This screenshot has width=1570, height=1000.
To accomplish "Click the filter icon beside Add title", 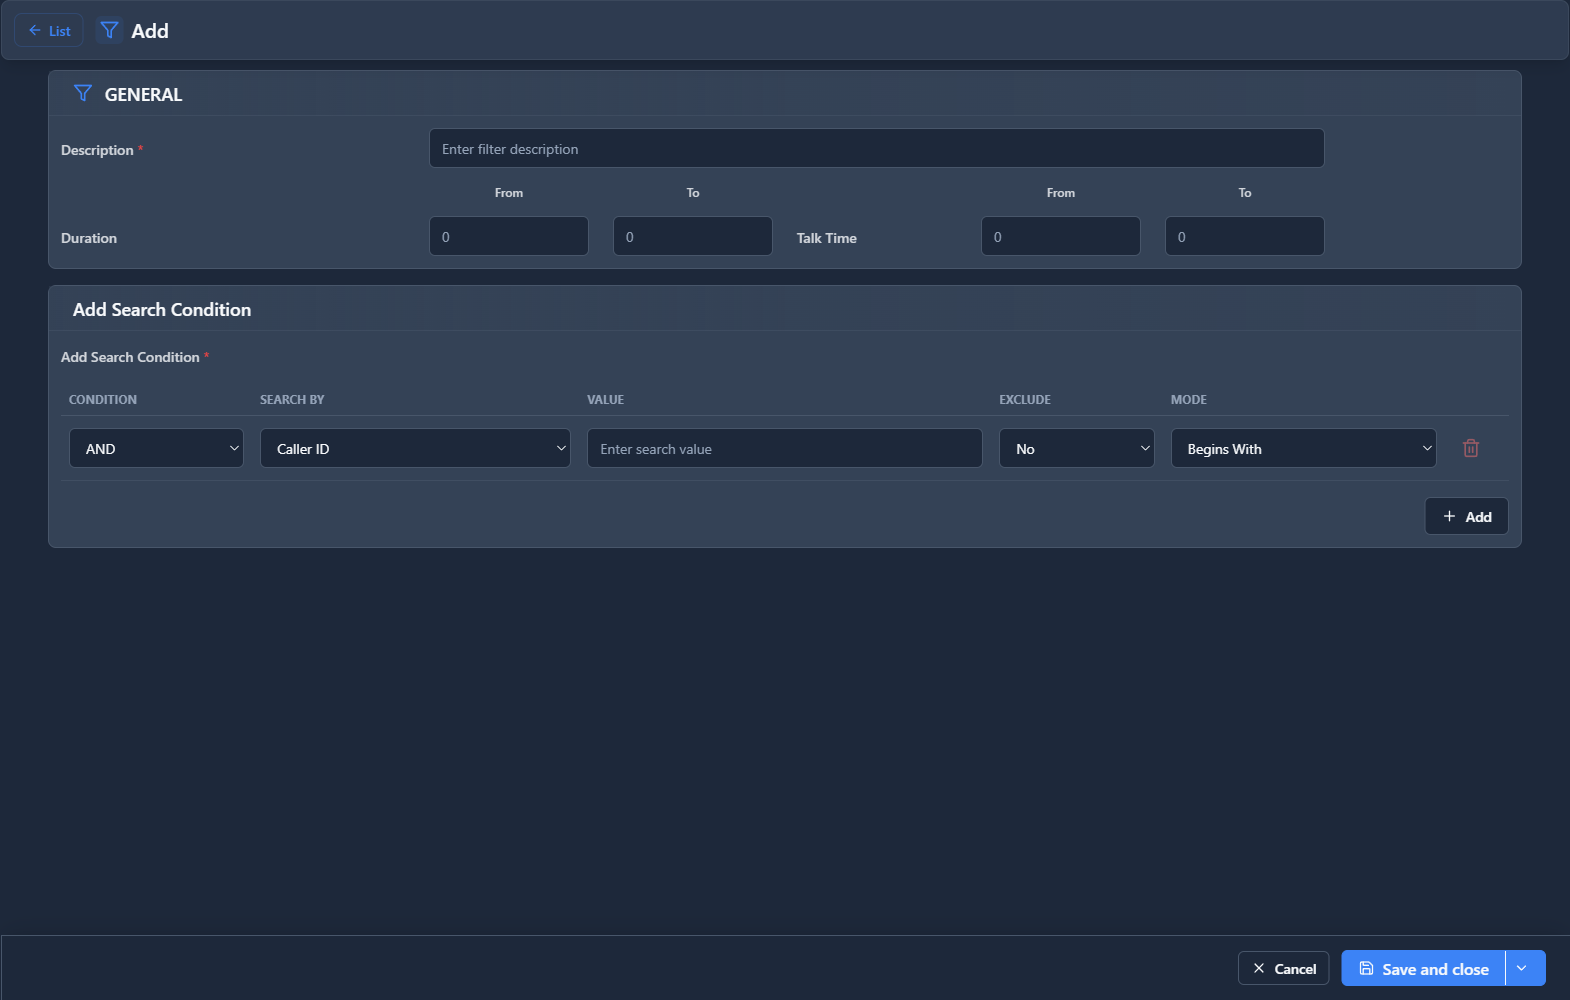I will click(109, 31).
